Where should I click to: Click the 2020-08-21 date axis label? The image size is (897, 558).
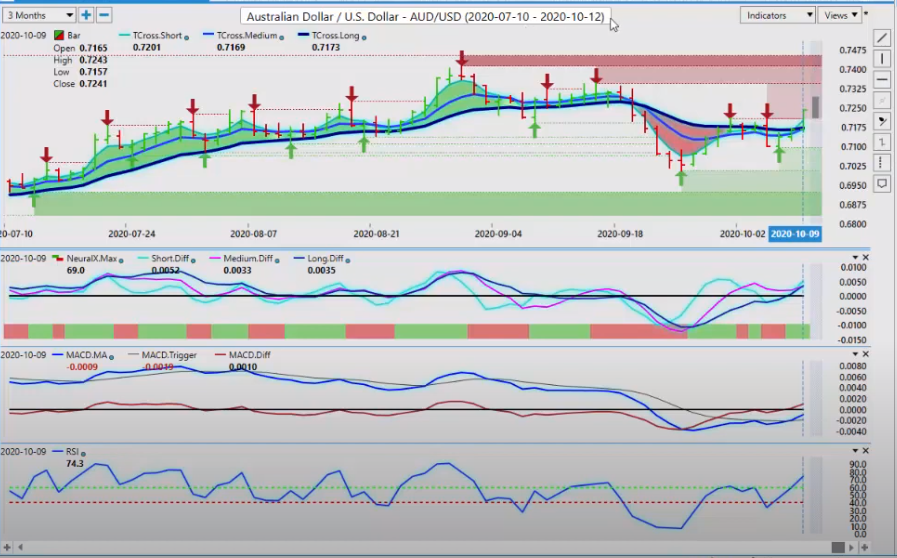point(376,234)
